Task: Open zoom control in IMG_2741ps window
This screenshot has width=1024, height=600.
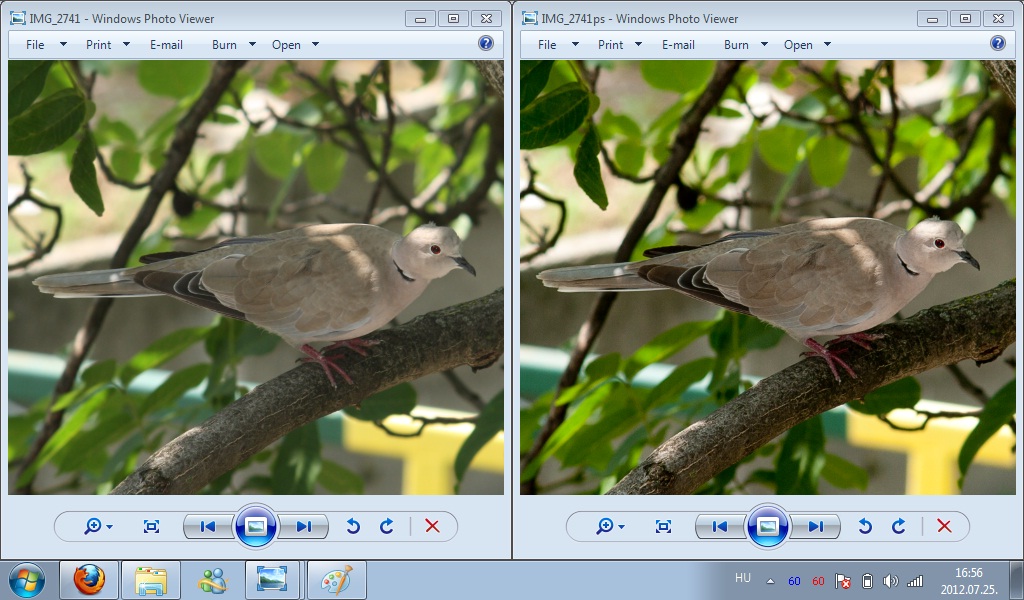Action: (x=610, y=526)
